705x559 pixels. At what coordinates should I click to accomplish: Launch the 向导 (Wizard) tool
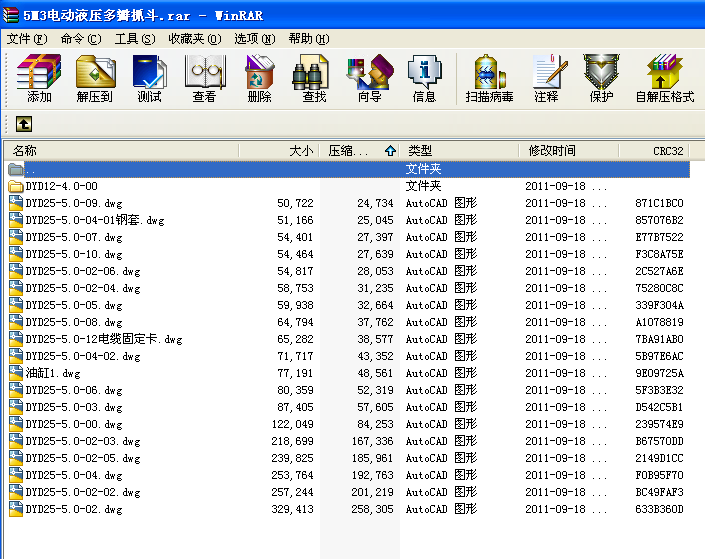[370, 77]
